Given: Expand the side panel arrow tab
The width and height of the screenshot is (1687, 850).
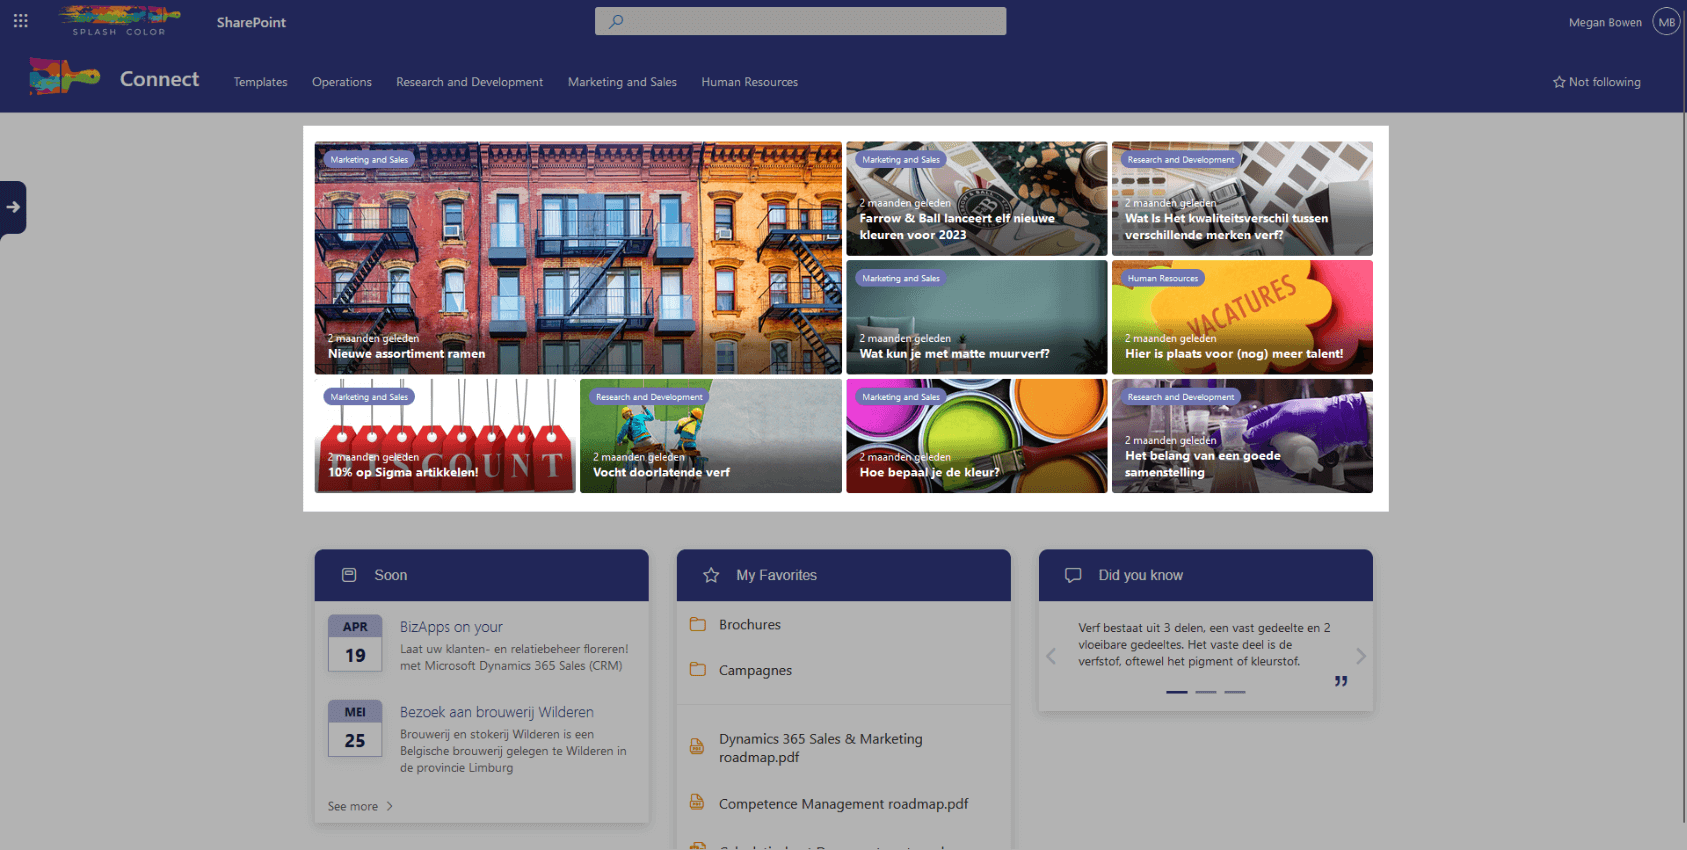Looking at the screenshot, I should [13, 207].
